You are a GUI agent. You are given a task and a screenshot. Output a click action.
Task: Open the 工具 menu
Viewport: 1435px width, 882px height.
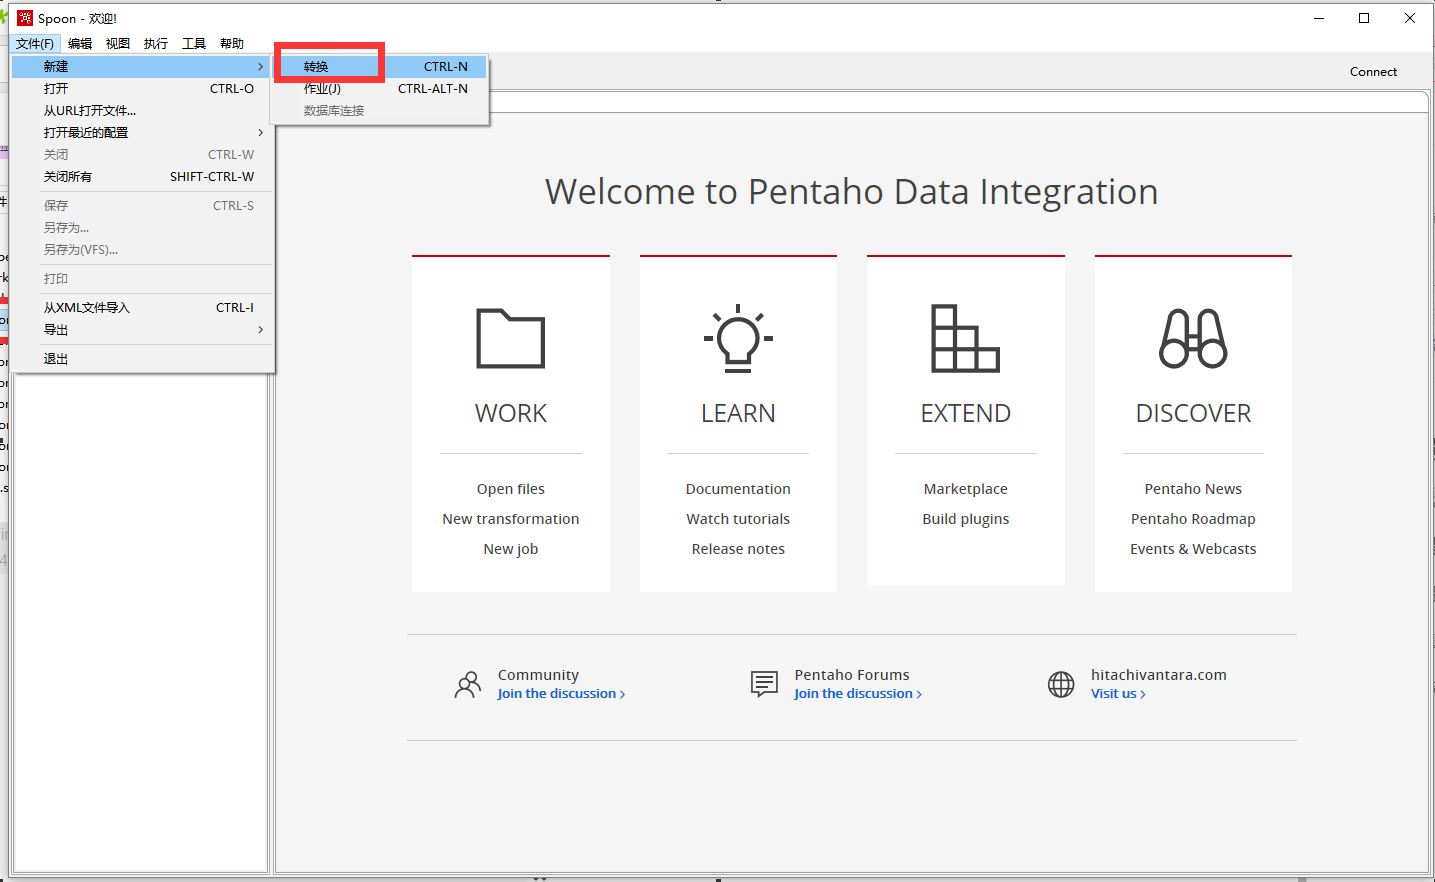coord(194,43)
